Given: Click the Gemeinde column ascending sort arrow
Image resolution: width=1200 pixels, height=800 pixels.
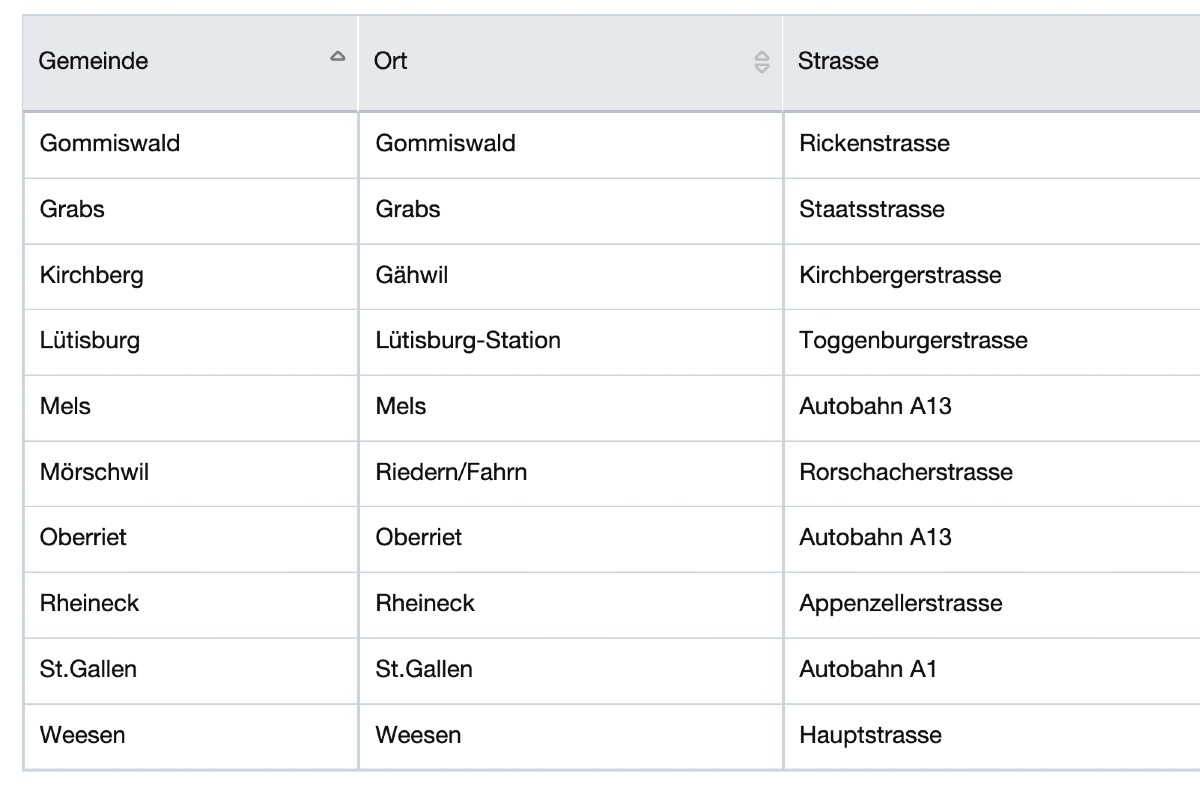Looking at the screenshot, I should (337, 57).
